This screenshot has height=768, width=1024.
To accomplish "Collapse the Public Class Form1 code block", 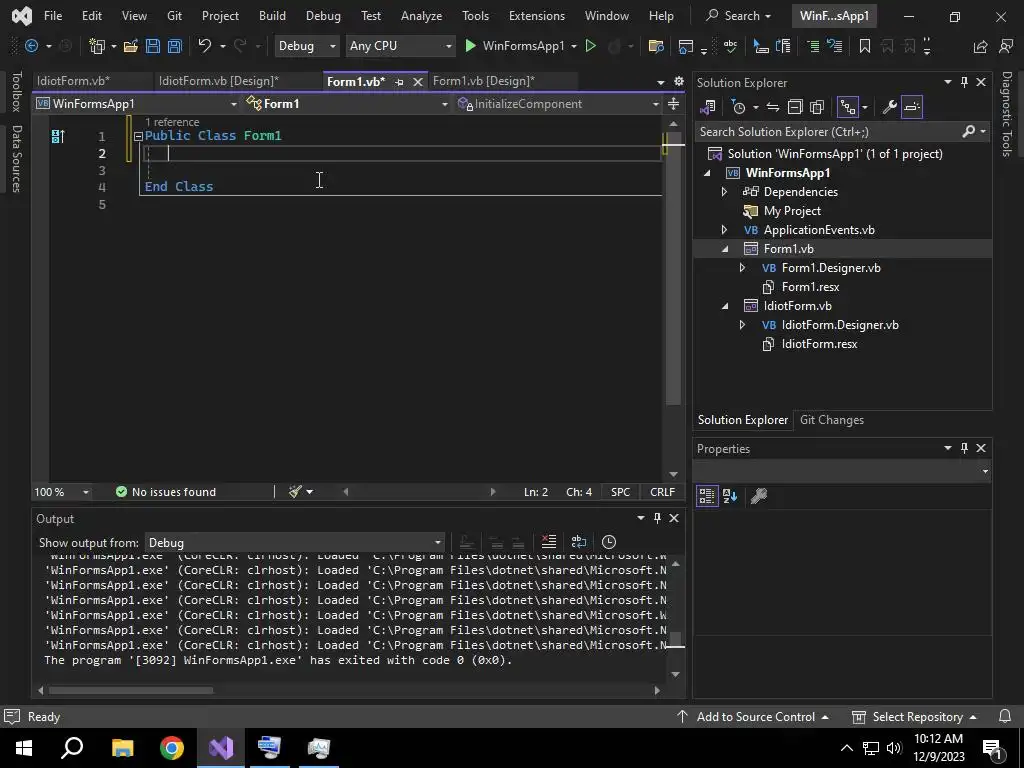I will pyautogui.click(x=138, y=136).
